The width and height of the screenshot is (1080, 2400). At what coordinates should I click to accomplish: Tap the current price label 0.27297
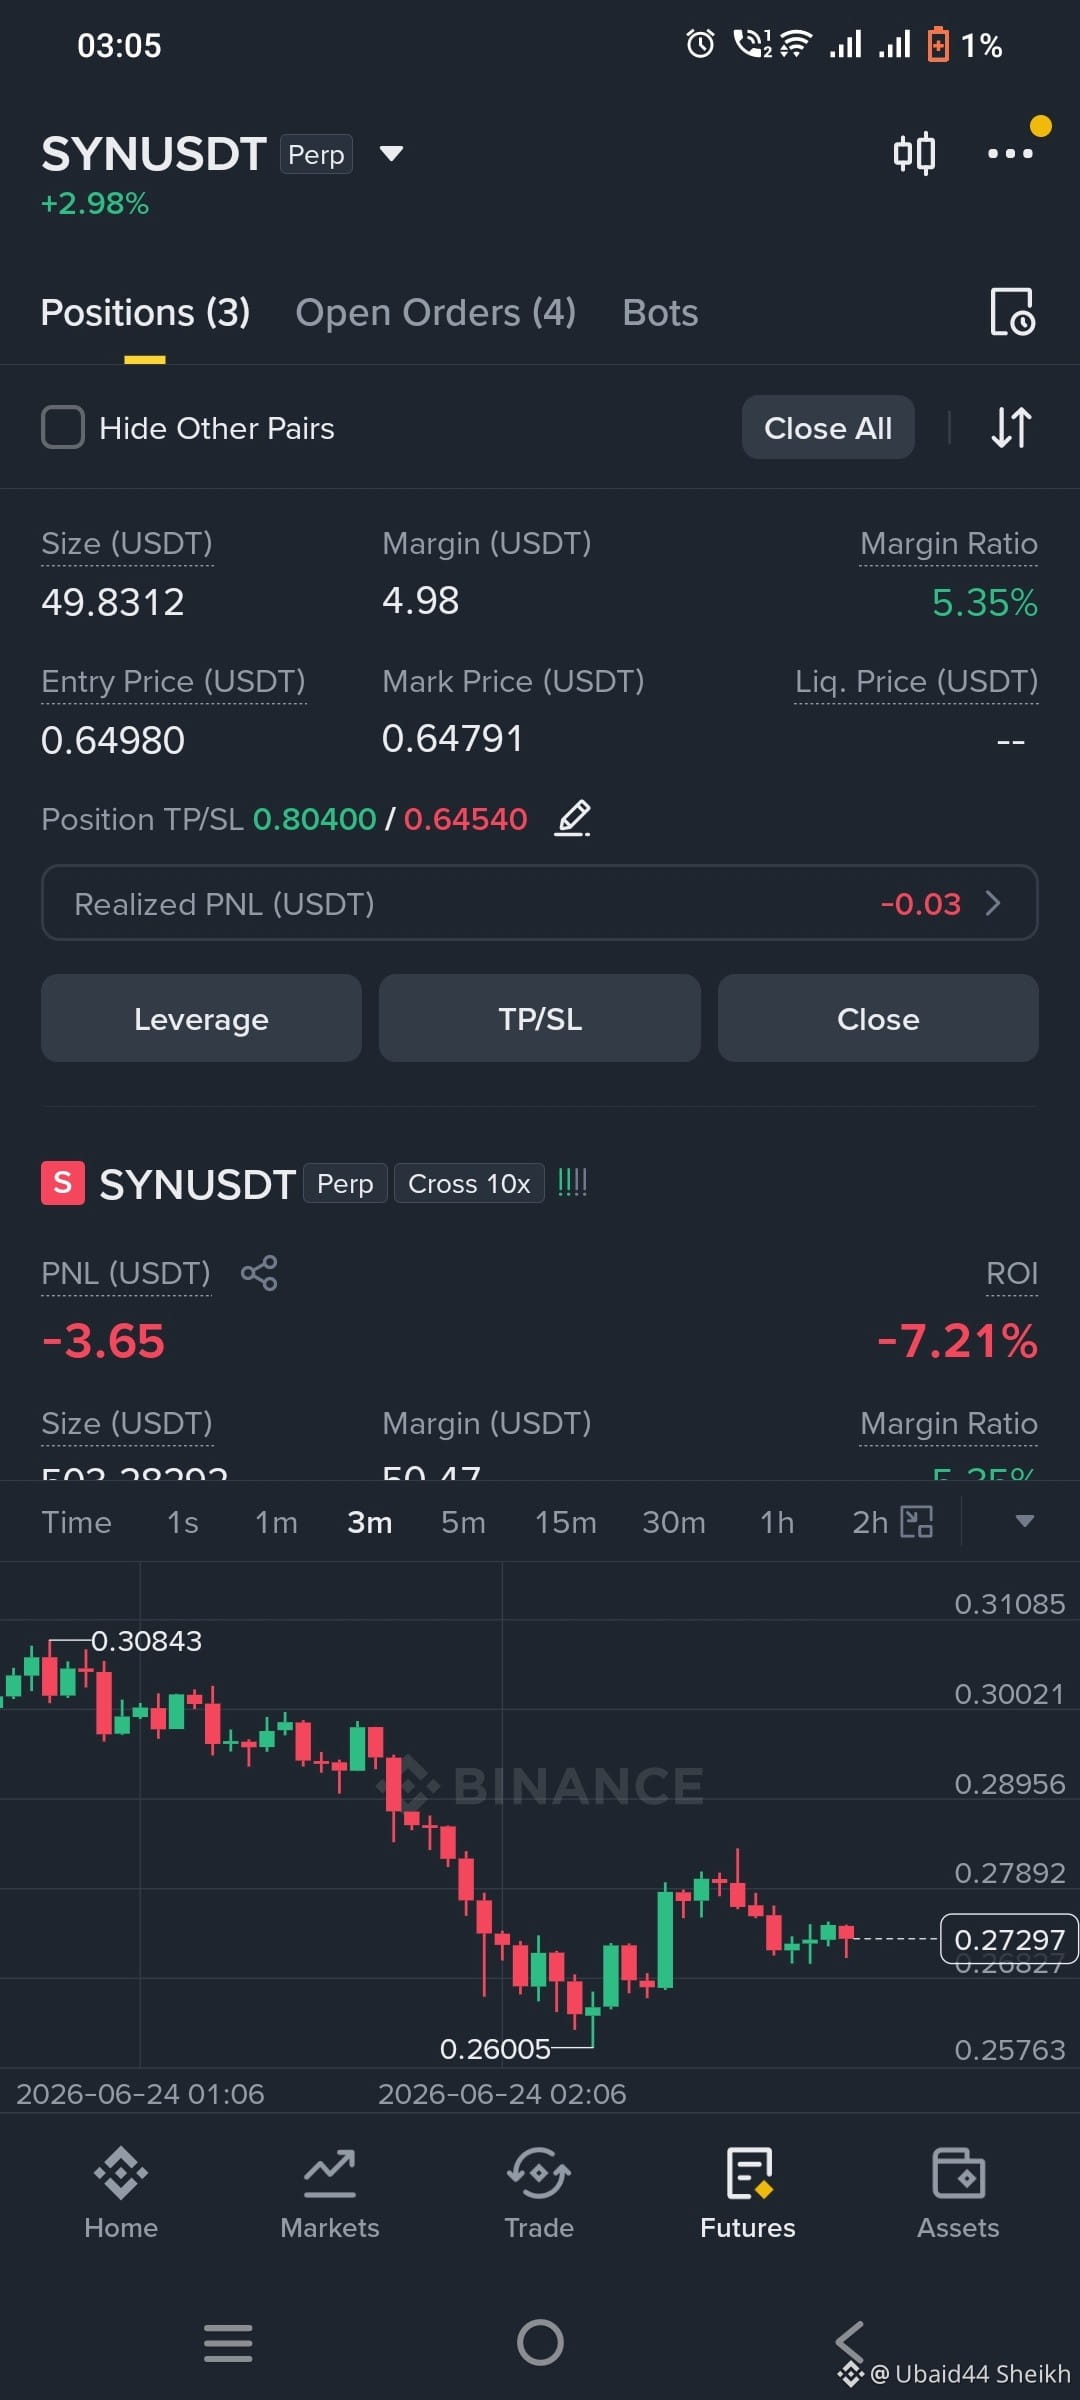click(x=1009, y=1939)
